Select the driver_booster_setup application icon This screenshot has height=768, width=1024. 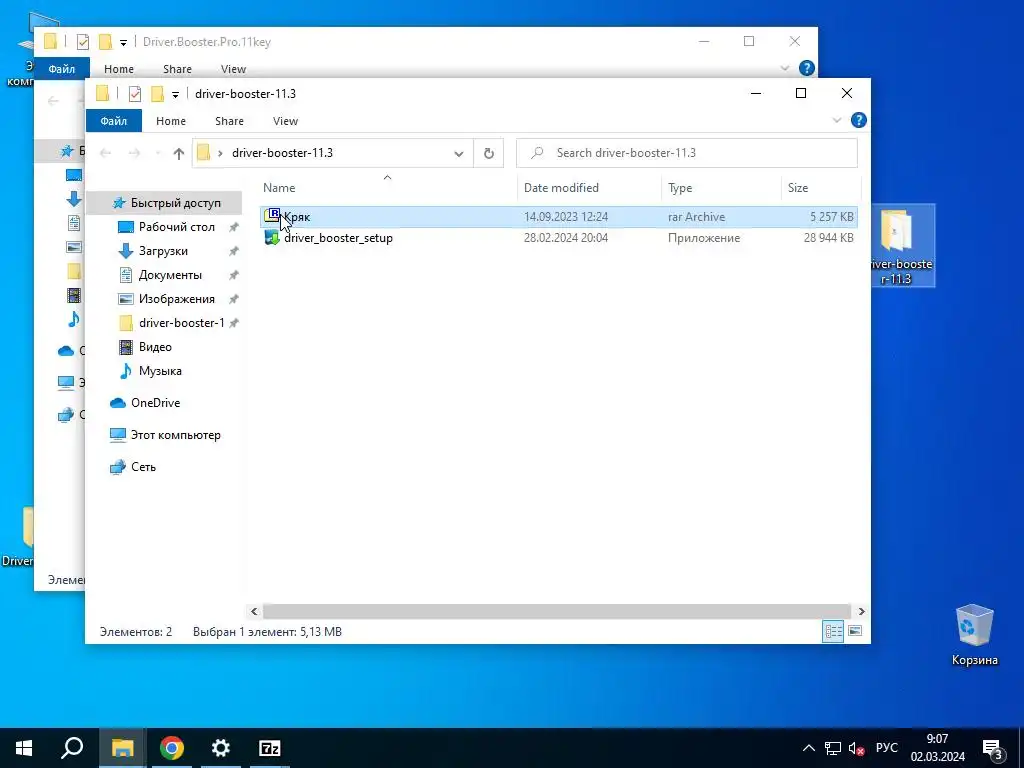pyautogui.click(x=272, y=238)
